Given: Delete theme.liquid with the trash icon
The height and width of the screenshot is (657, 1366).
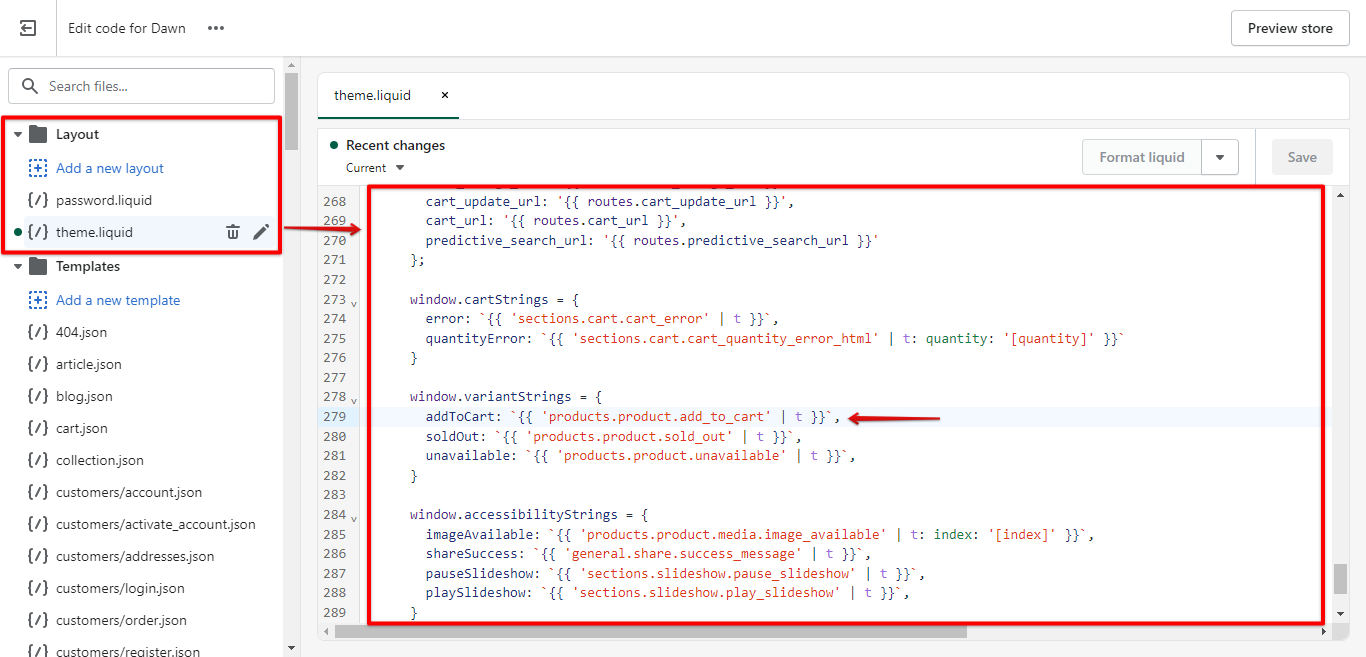Looking at the screenshot, I should coord(233,232).
